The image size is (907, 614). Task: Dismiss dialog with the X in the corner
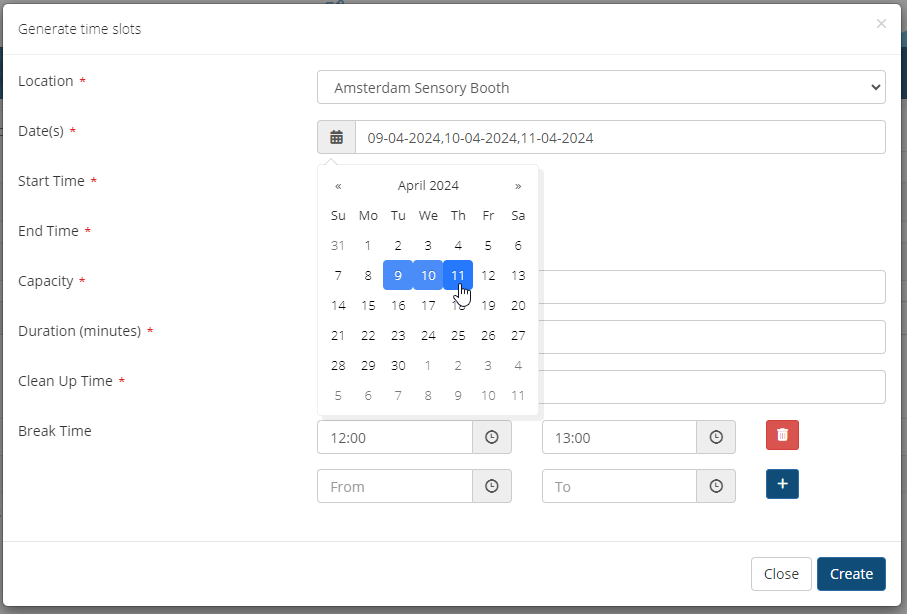pyautogui.click(x=881, y=24)
